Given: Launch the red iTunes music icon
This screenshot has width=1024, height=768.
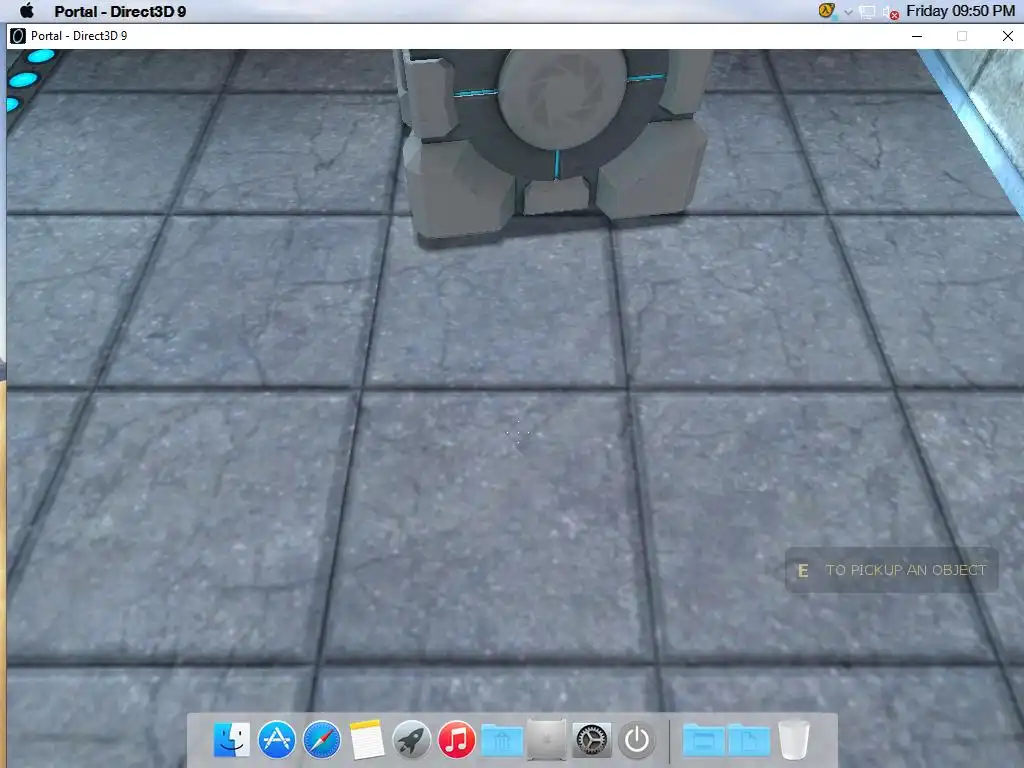Looking at the screenshot, I should pyautogui.click(x=456, y=740).
